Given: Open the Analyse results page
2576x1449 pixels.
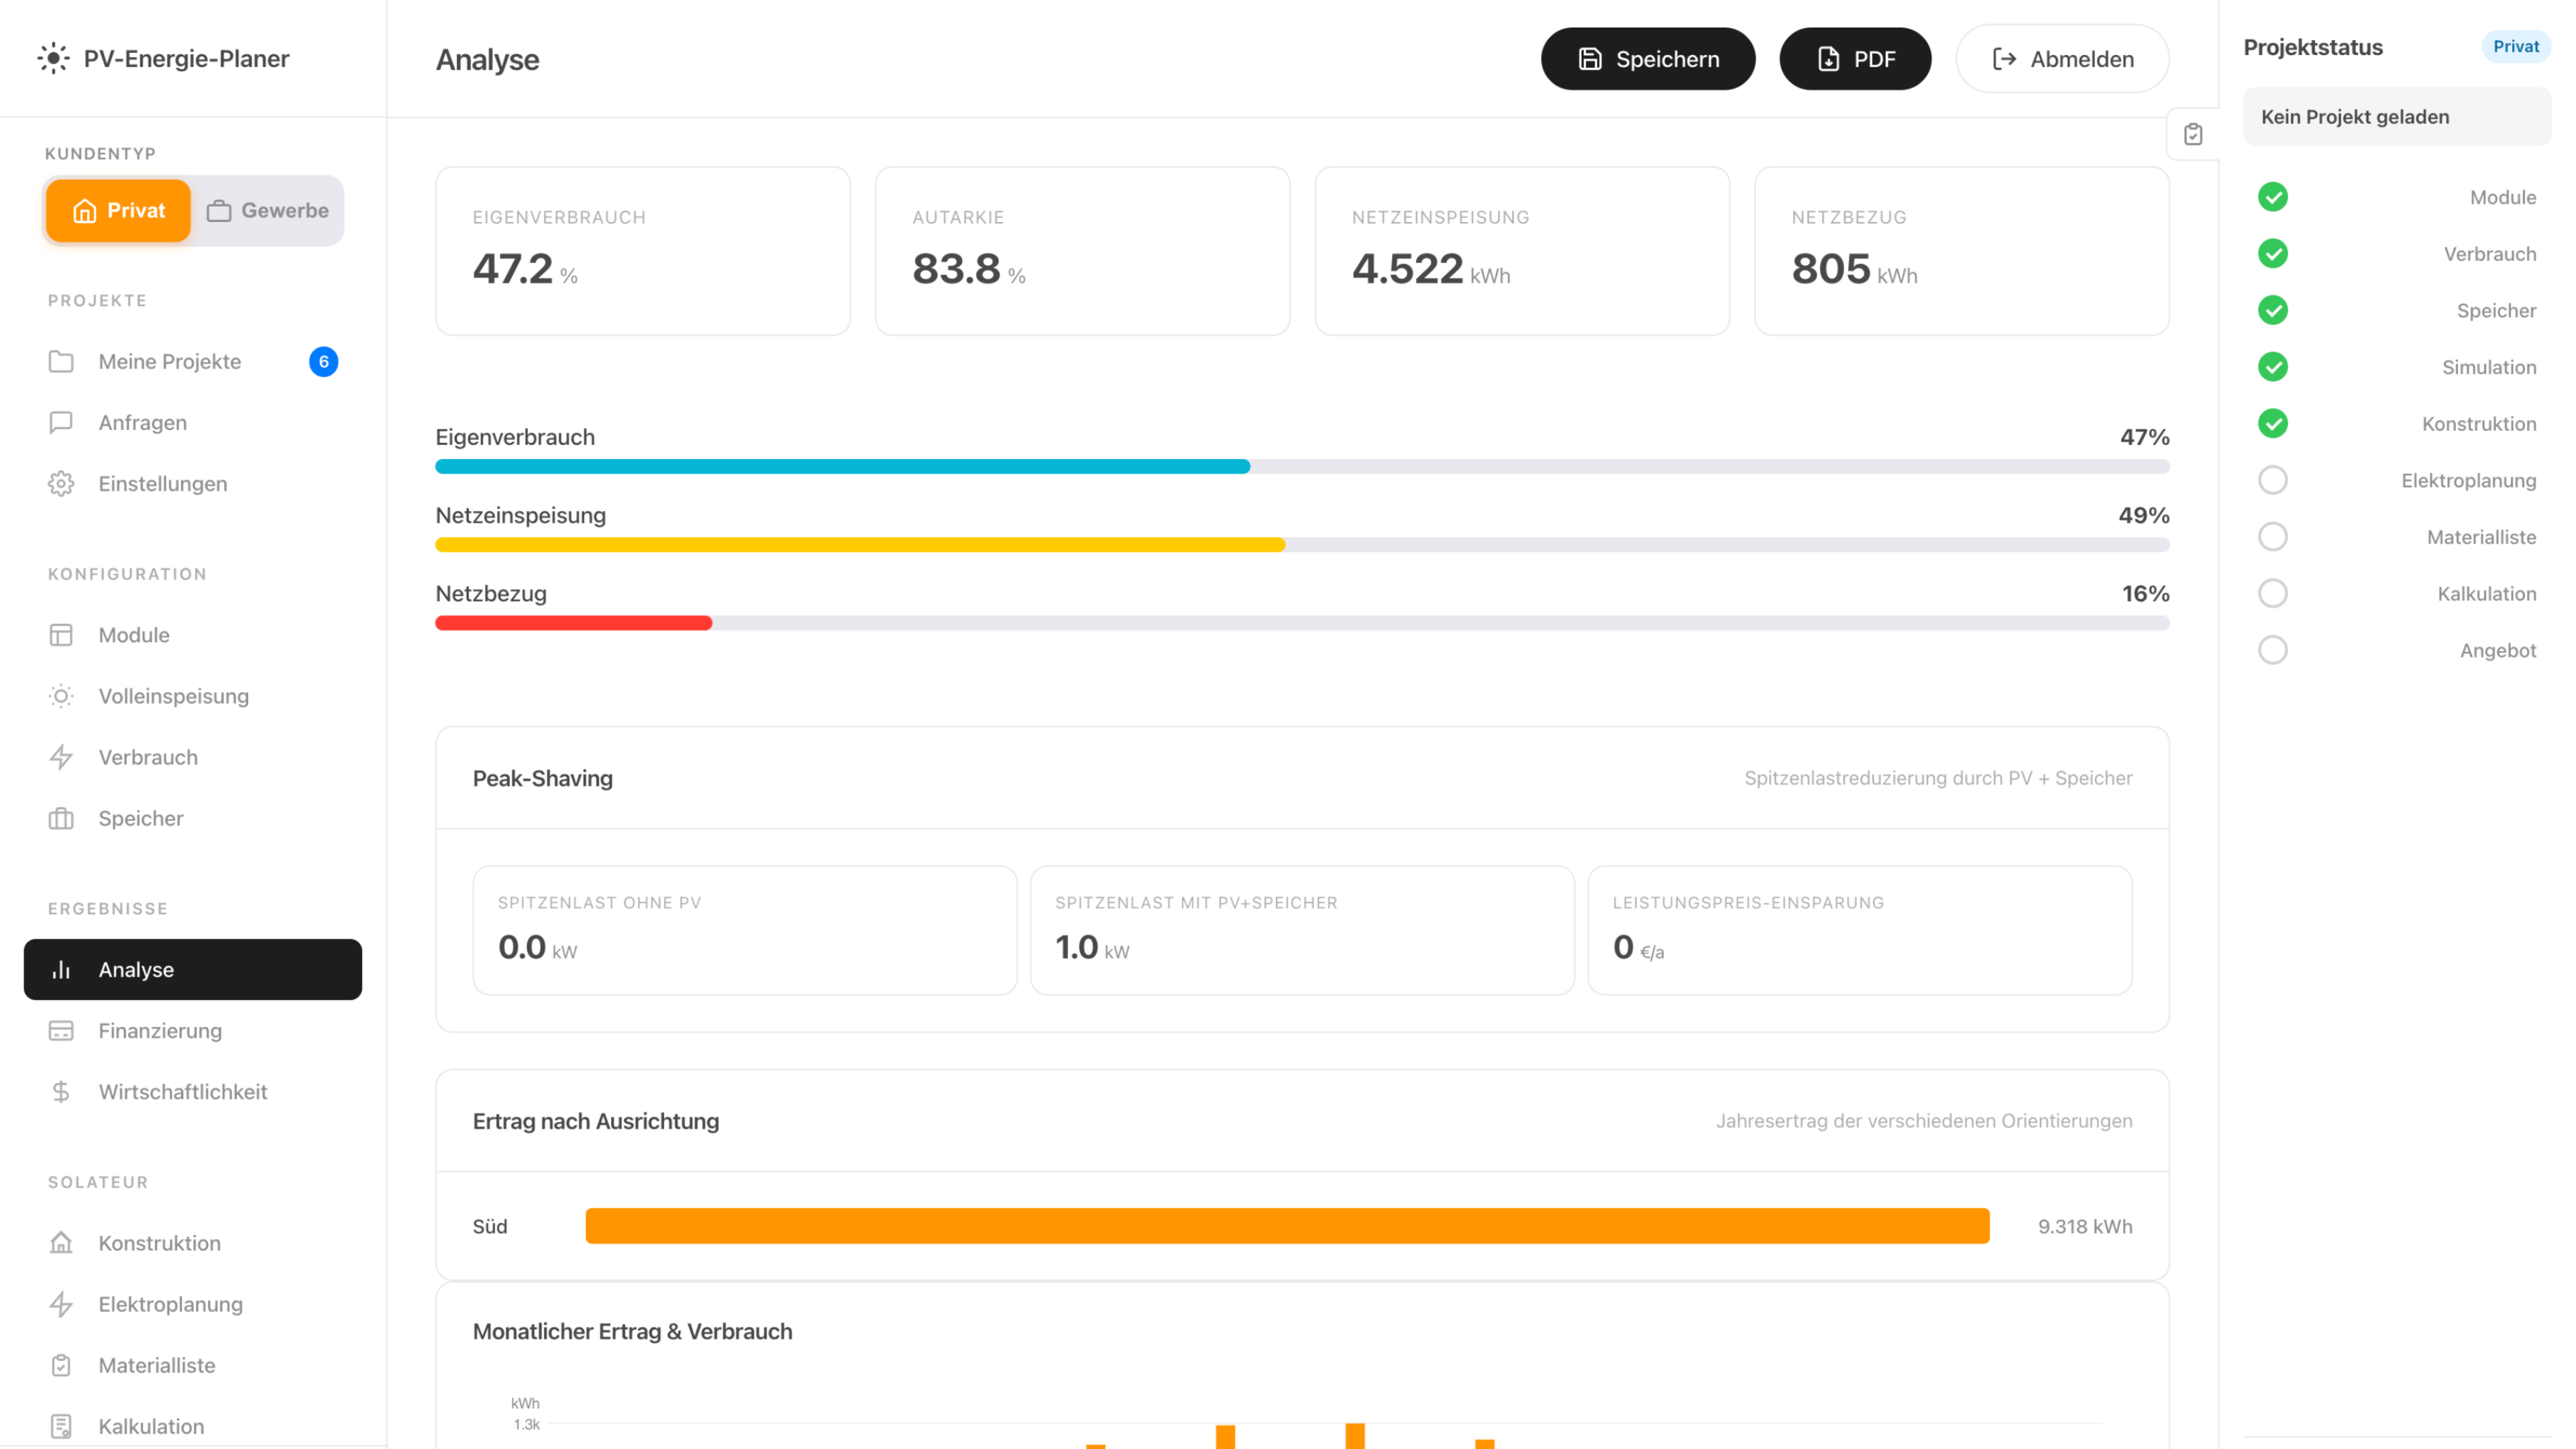Looking at the screenshot, I should click(193, 969).
